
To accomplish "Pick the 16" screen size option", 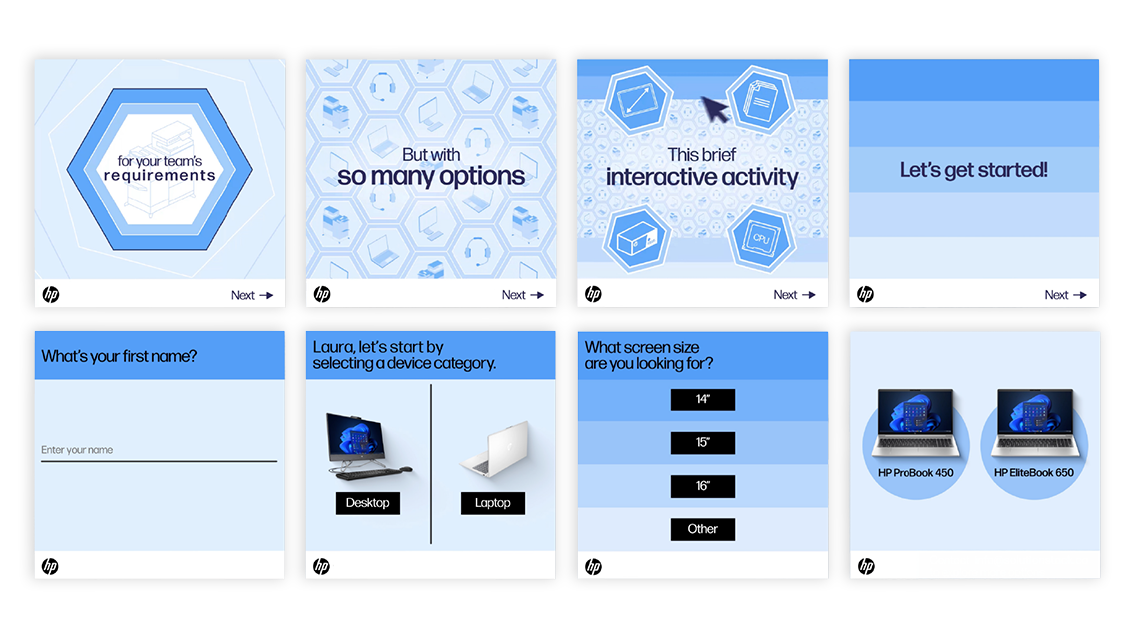I will click(x=702, y=486).
